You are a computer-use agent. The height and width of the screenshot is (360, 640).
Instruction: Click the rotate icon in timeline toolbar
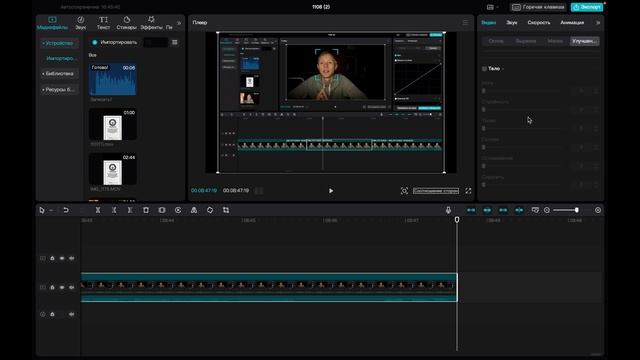210,210
